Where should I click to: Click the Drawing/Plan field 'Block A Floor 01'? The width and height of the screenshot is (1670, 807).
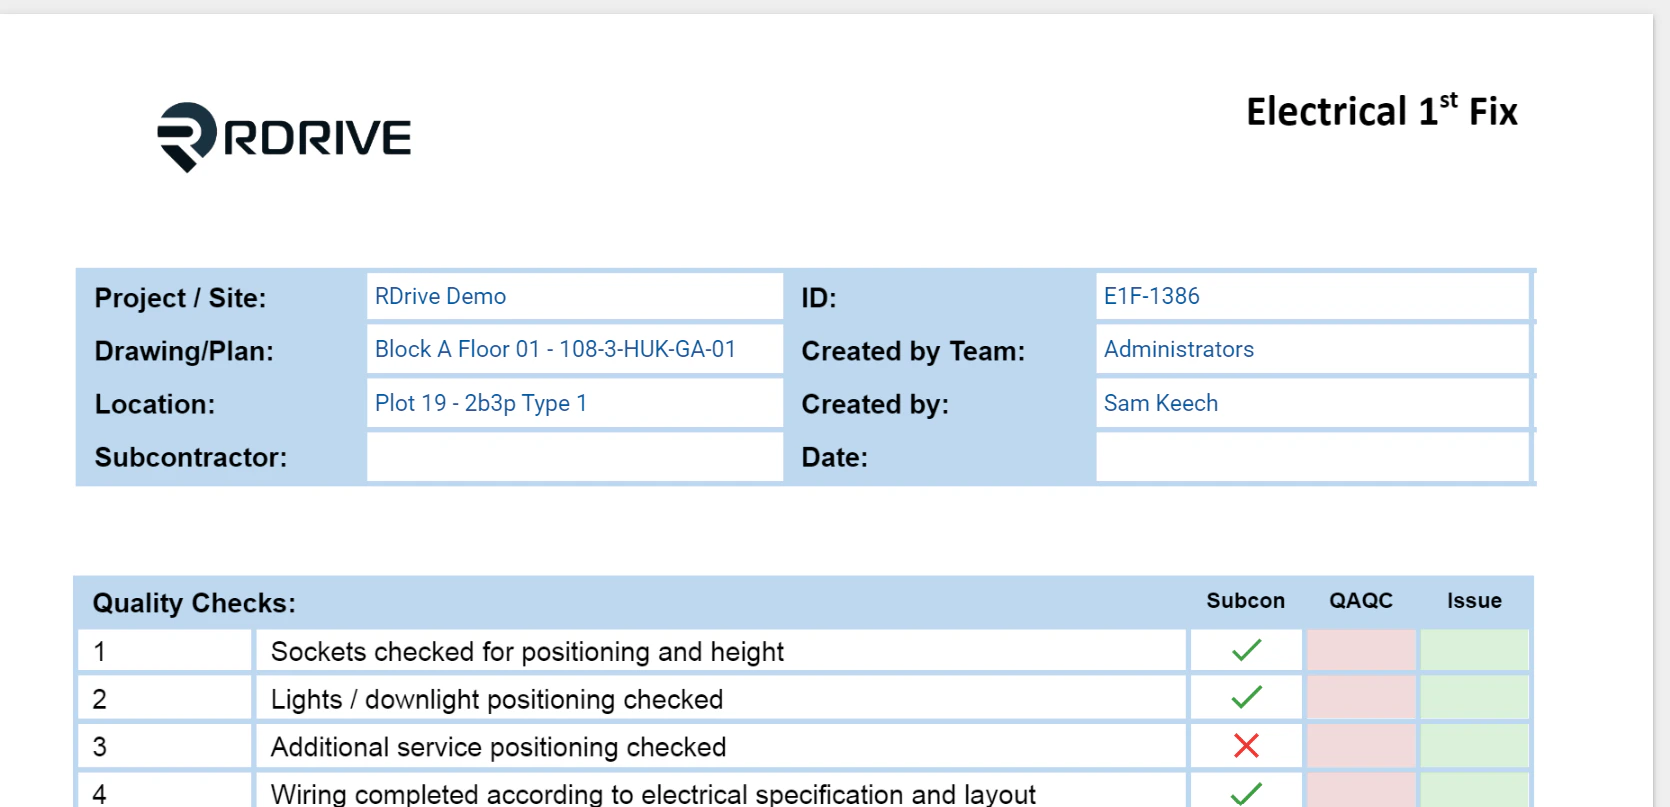point(575,349)
